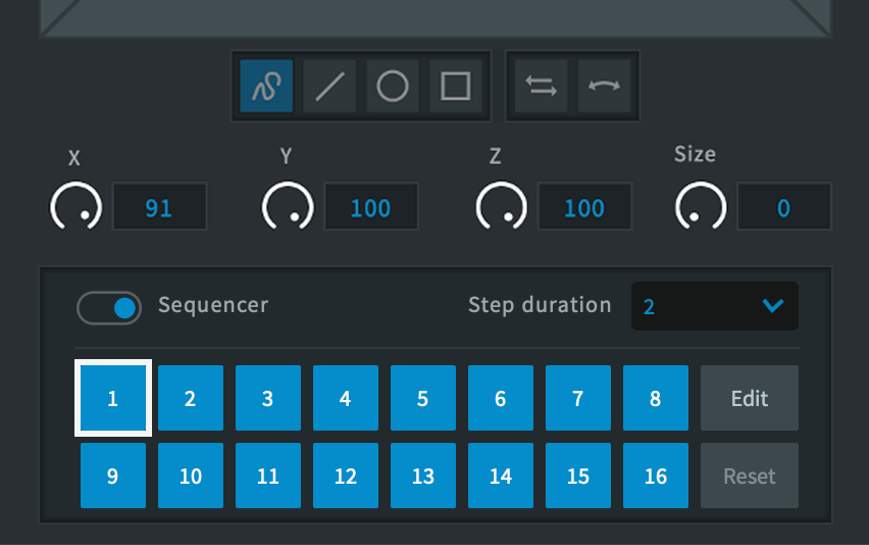869x545 pixels.
Task: Click the Y knob
Action: click(287, 207)
